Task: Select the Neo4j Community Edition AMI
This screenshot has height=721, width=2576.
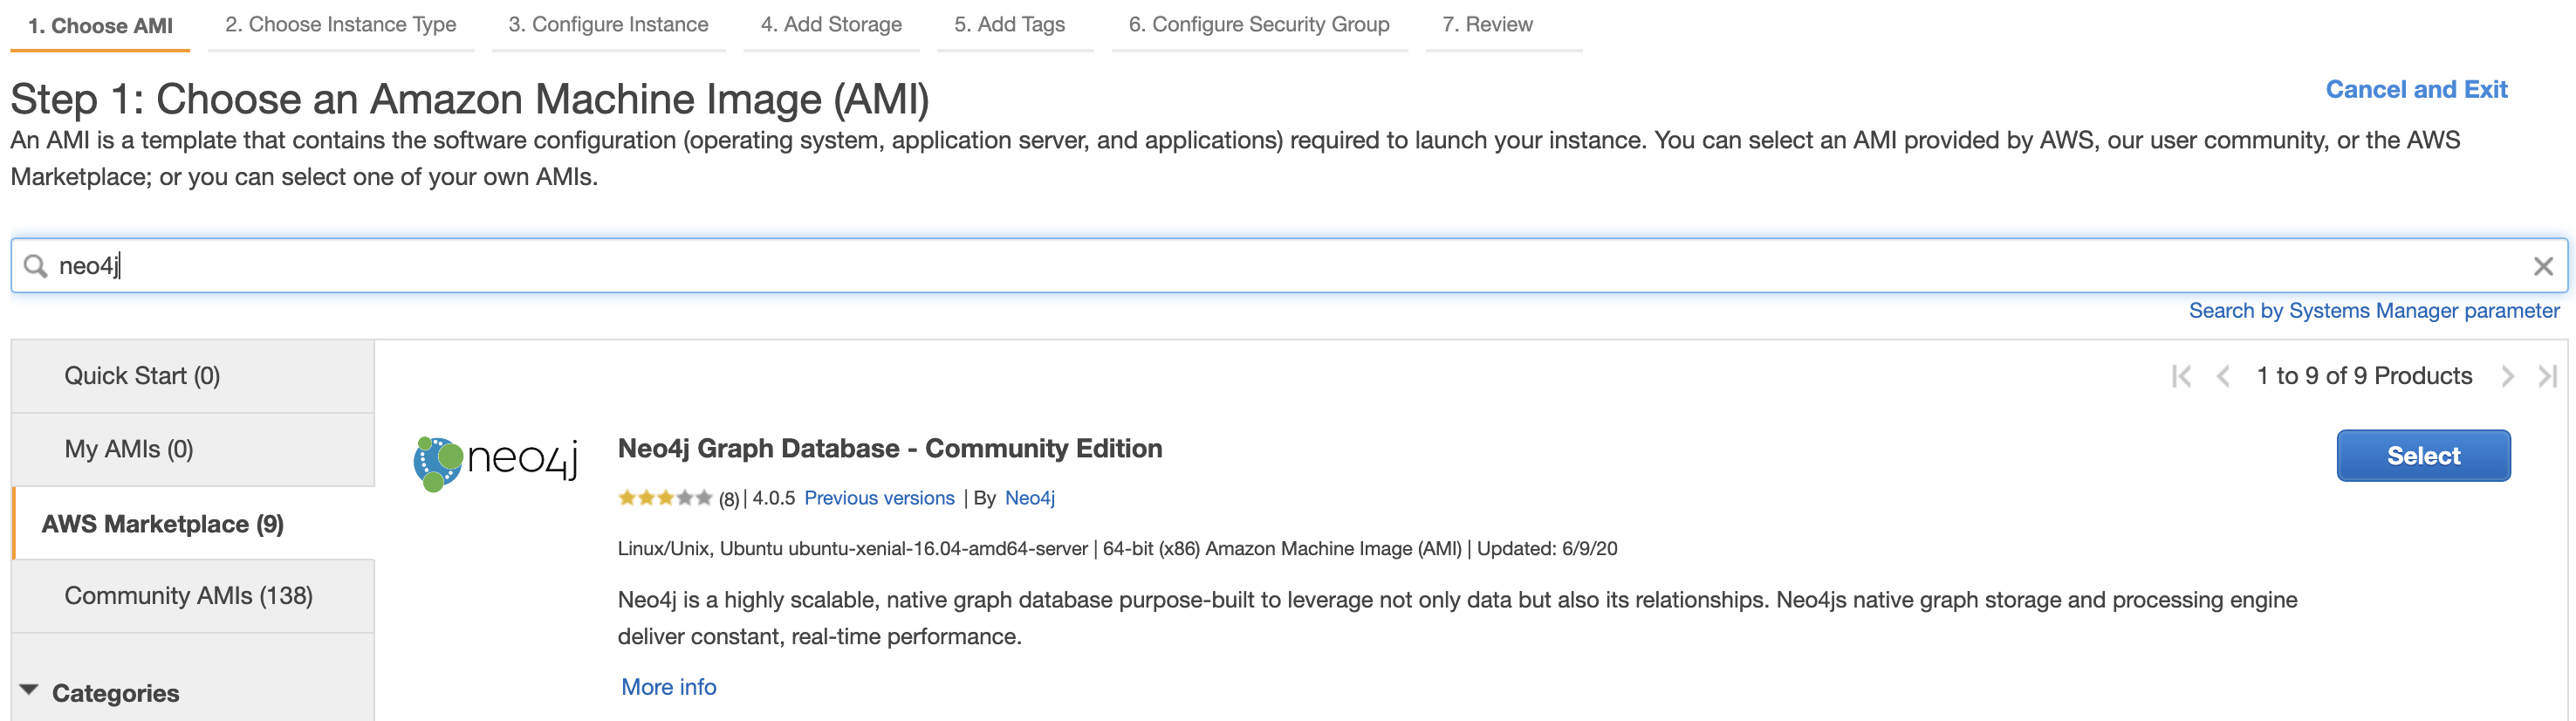Action: click(x=2423, y=456)
